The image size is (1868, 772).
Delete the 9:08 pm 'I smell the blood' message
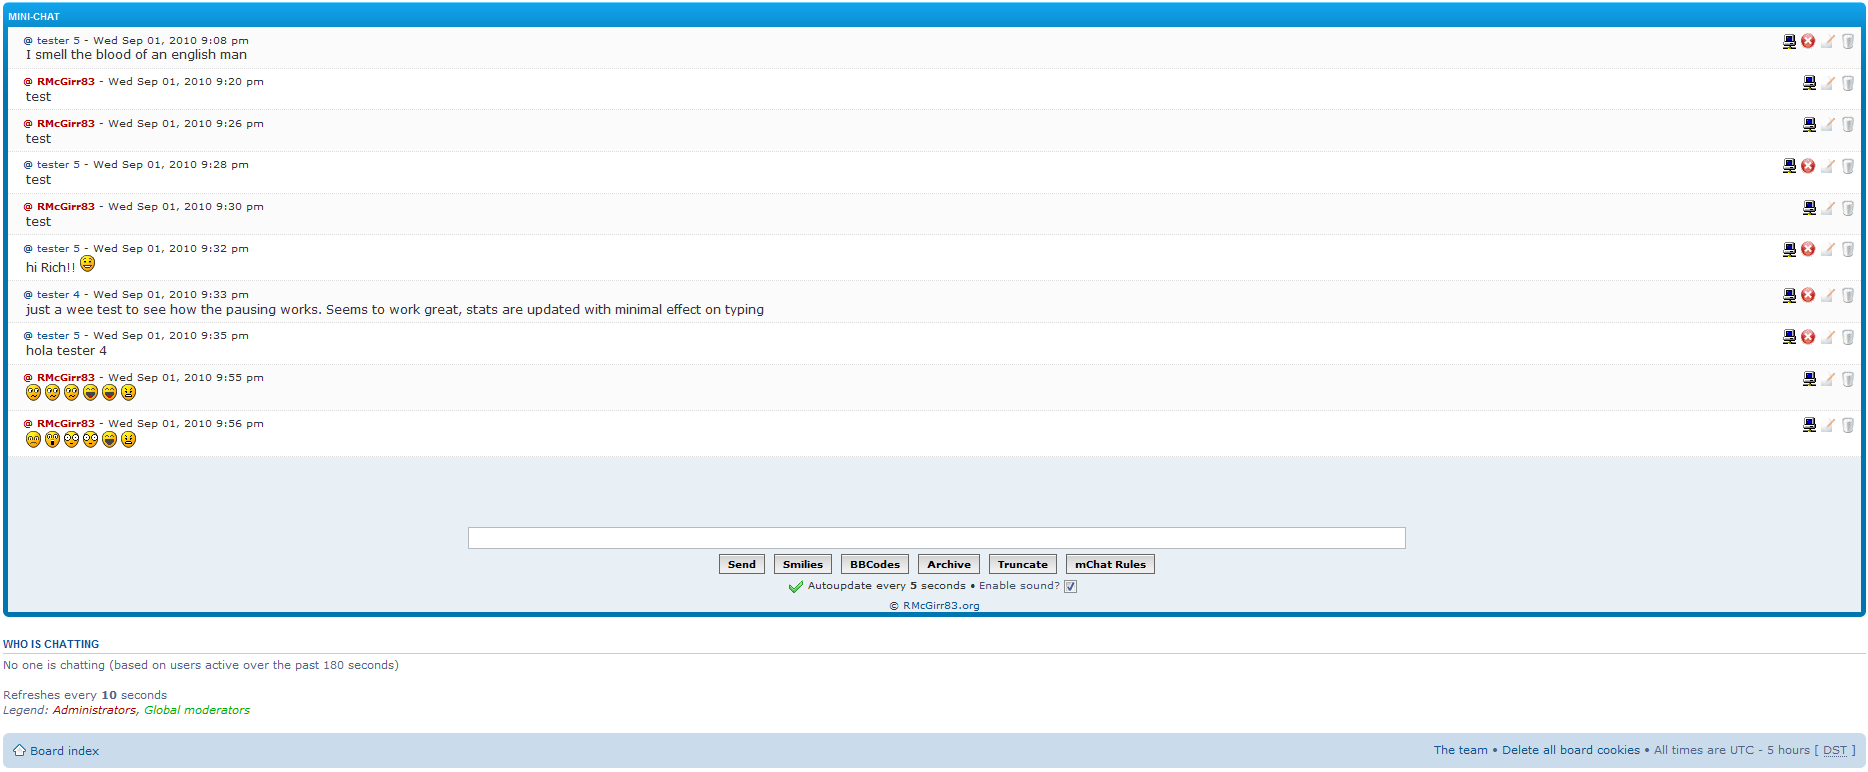(1848, 42)
